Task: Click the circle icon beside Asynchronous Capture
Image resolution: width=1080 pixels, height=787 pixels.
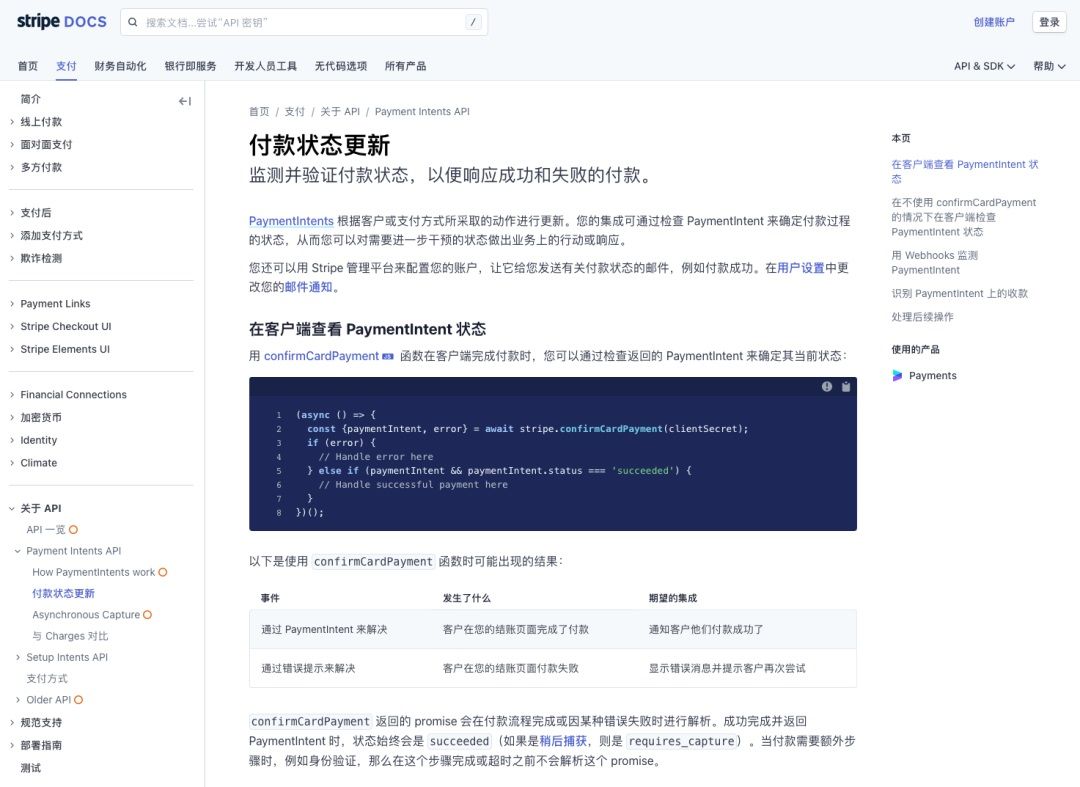Action: click(x=147, y=615)
